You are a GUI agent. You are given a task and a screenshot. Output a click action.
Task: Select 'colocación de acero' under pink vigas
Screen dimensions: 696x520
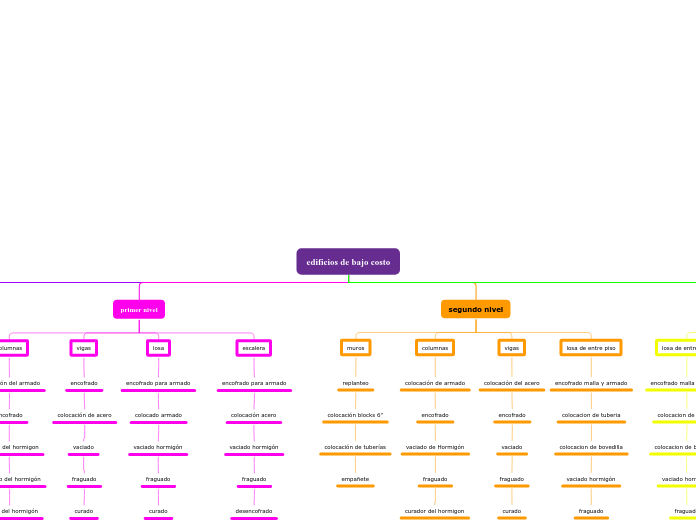click(x=84, y=415)
